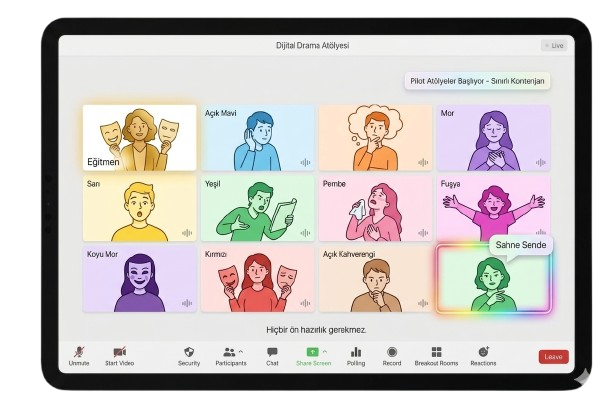The image size is (613, 407).
Task: Click the Pilot Atölyeler Başlıyor banner
Action: [x=478, y=81]
